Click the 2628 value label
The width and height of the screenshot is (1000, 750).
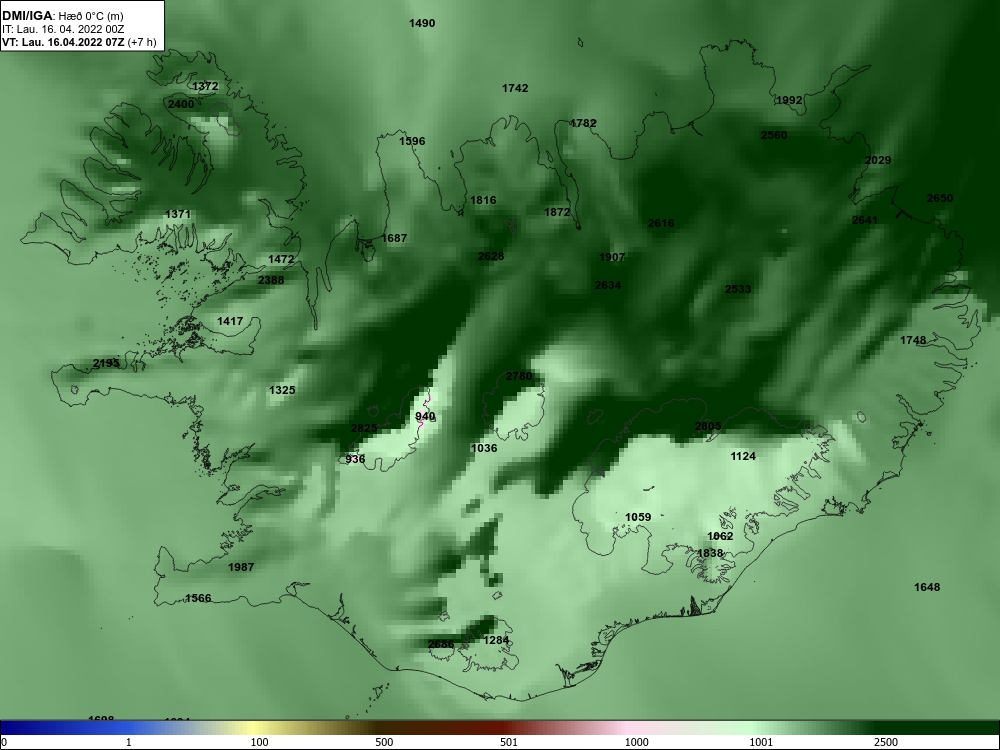(491, 256)
